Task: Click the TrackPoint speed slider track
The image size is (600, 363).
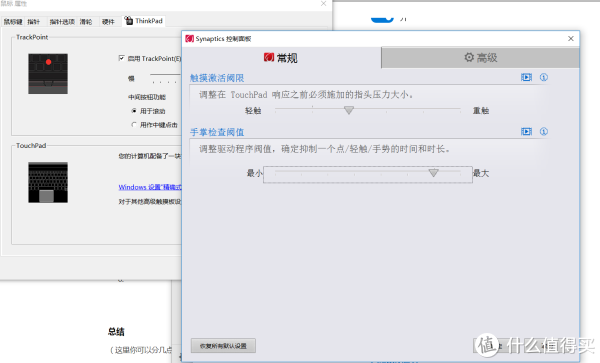Action: [x=165, y=75]
